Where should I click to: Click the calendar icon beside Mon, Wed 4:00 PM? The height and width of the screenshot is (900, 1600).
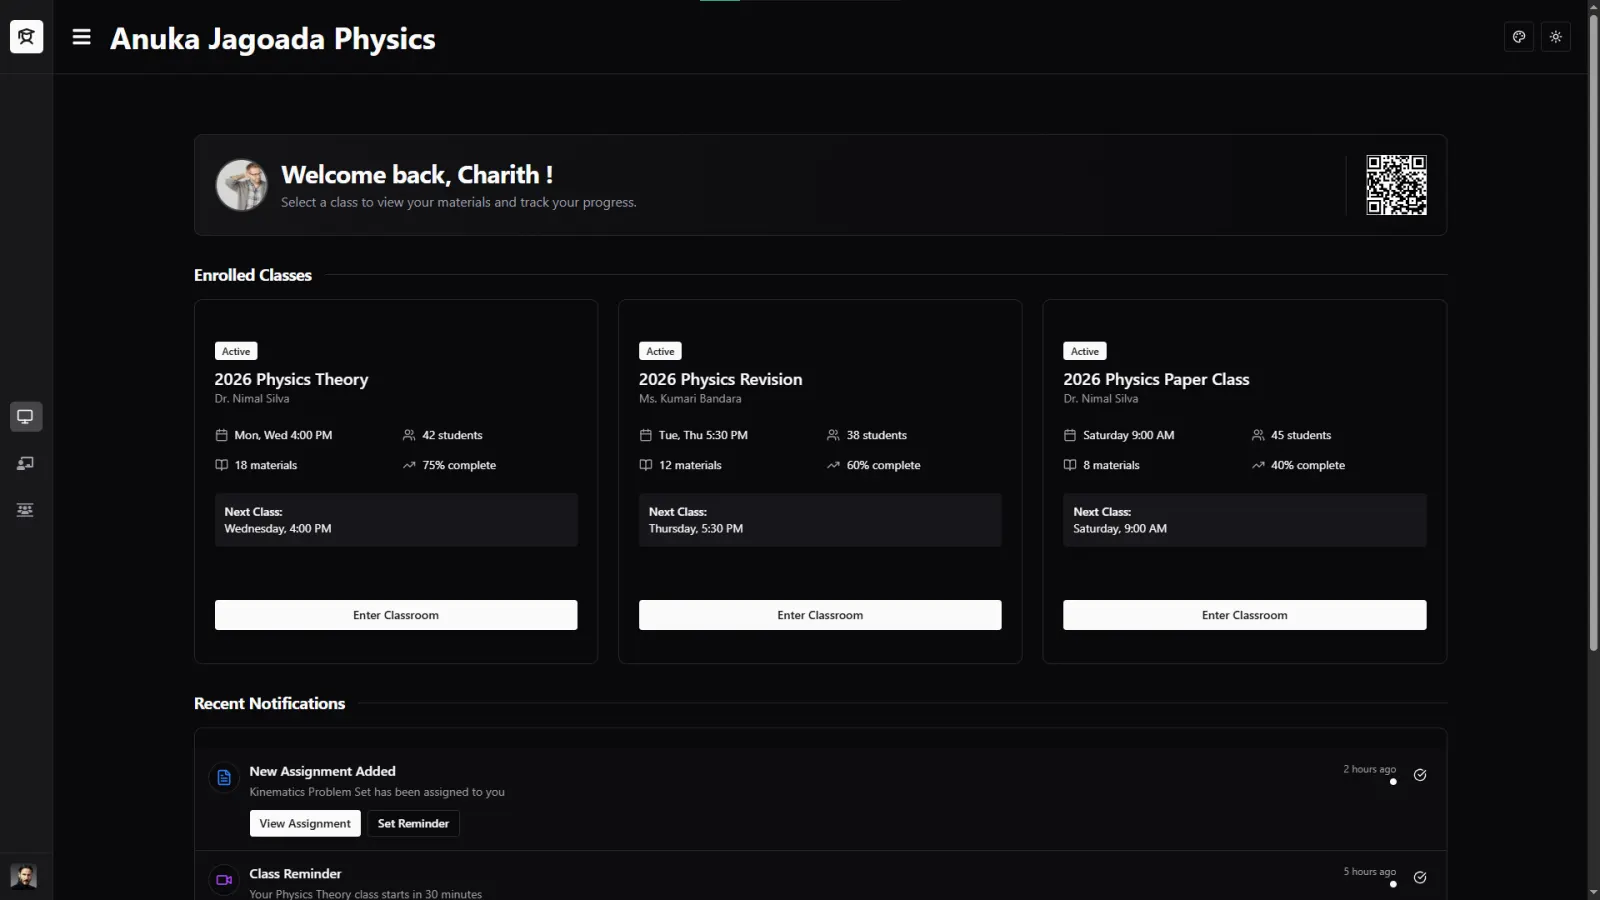[x=222, y=435]
